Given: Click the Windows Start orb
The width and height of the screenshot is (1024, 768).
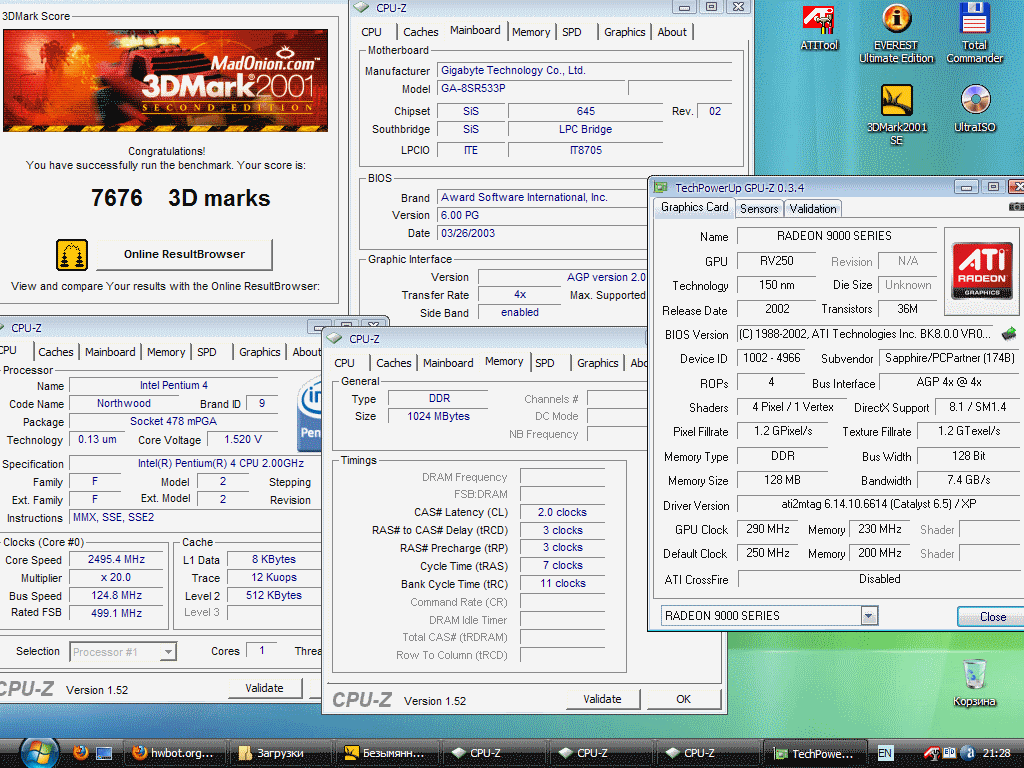Looking at the screenshot, I should pos(39,752).
